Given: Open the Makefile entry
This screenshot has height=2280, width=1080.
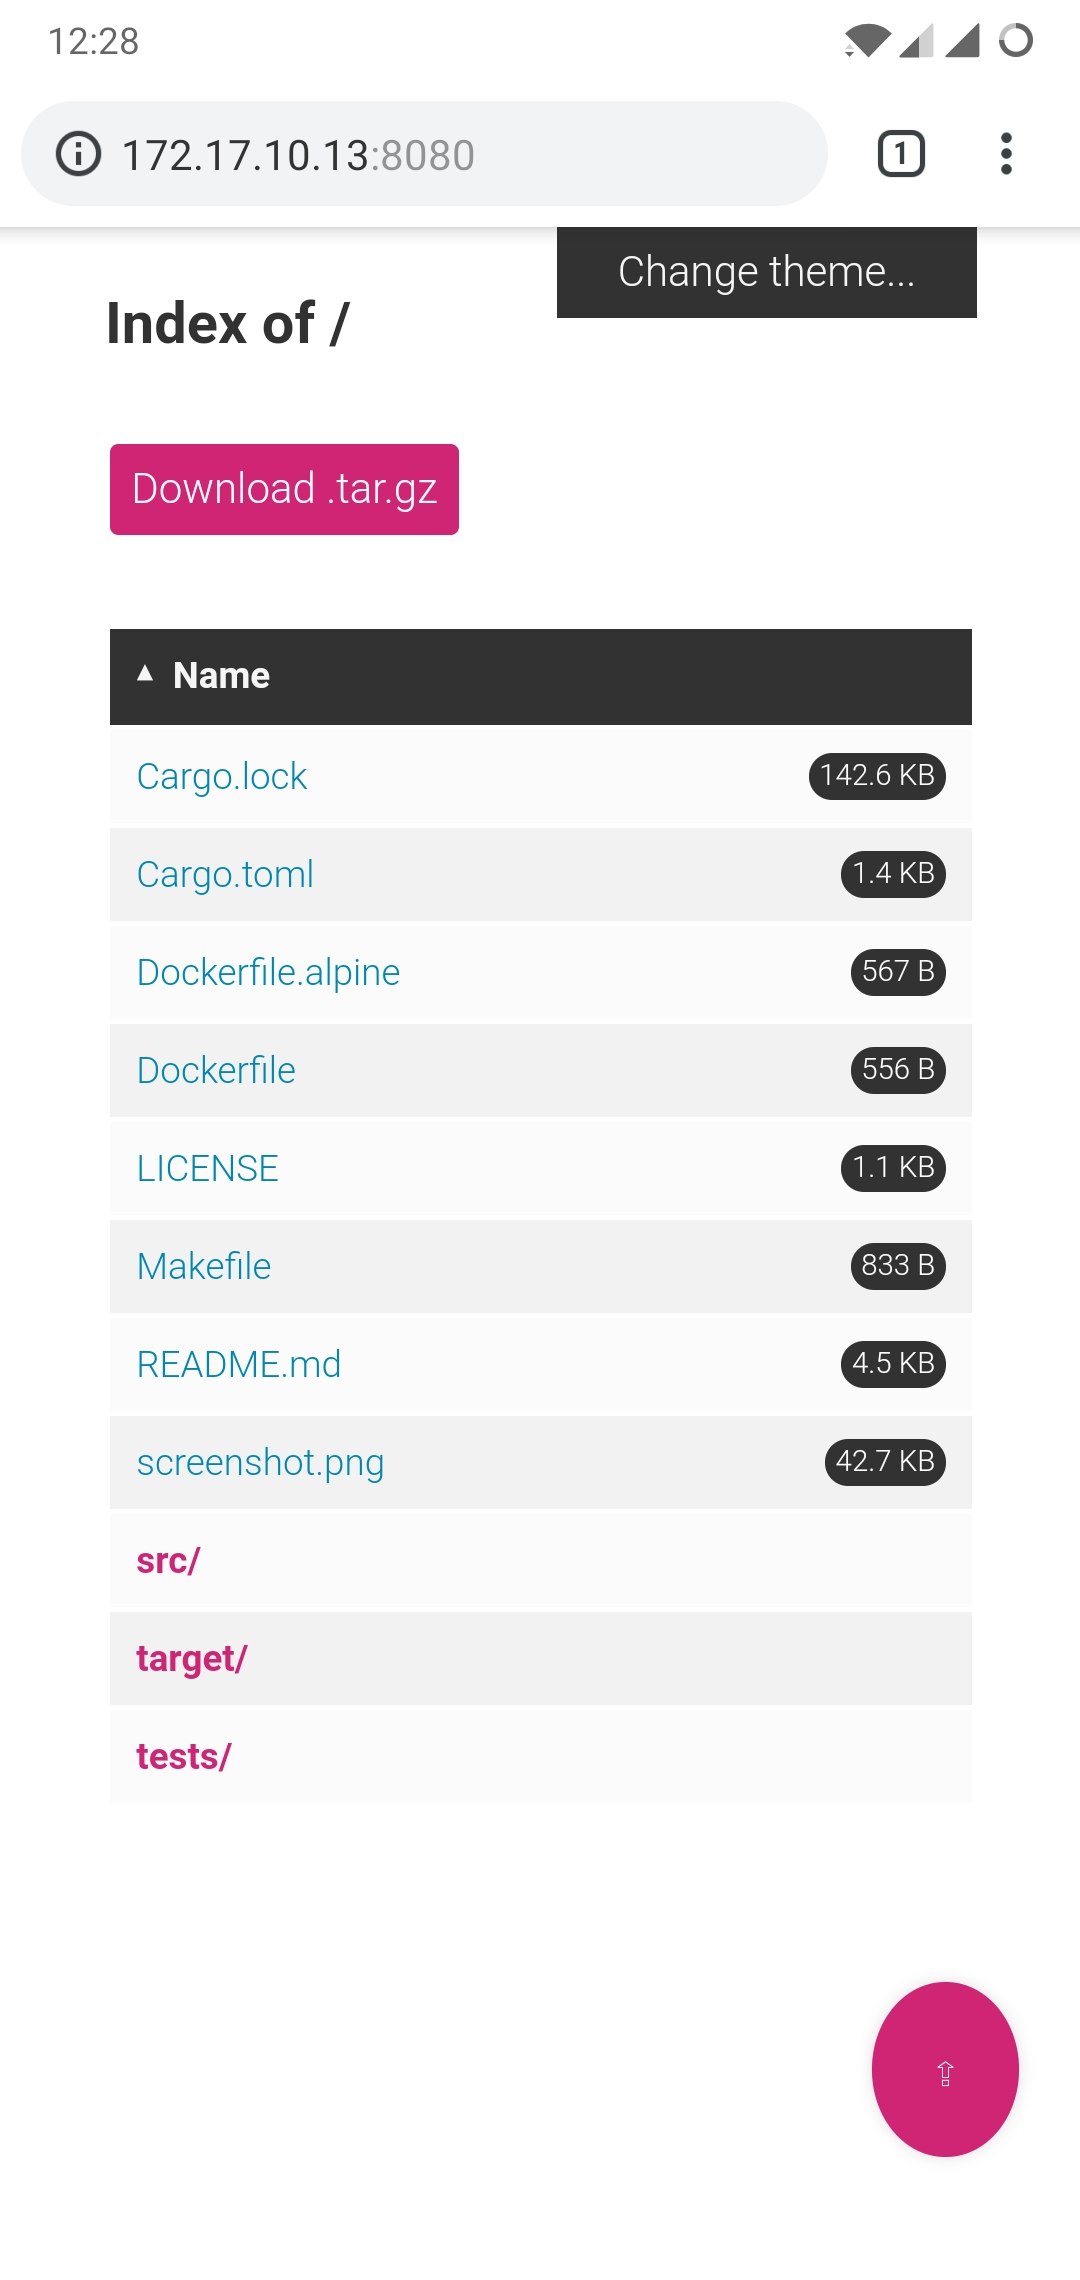Looking at the screenshot, I should click(203, 1266).
